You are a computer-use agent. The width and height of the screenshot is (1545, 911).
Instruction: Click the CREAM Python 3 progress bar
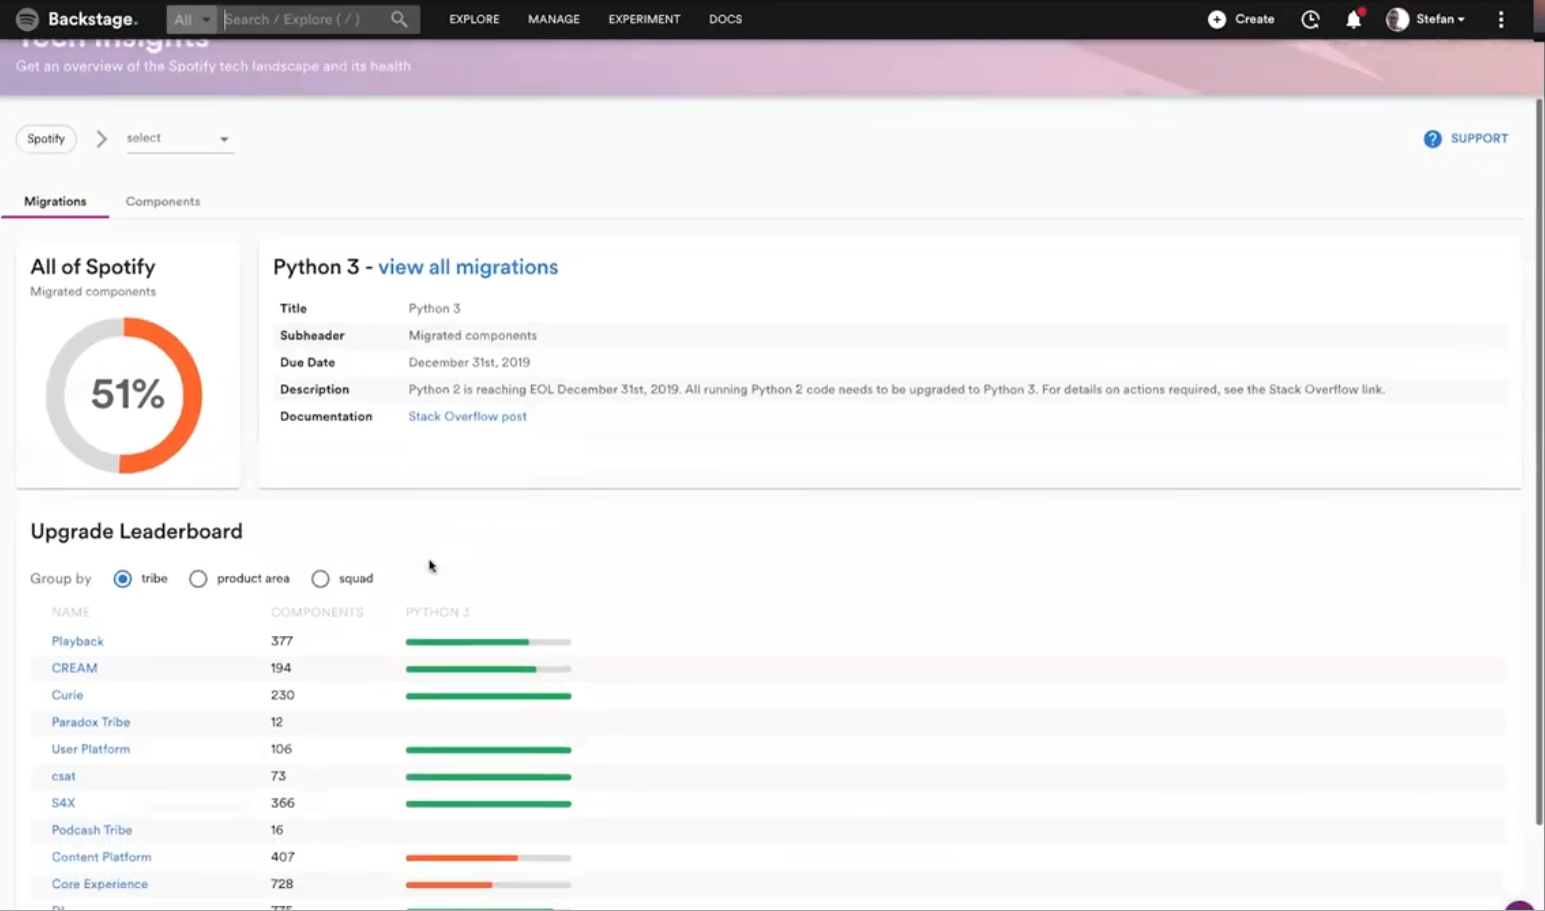pyautogui.click(x=488, y=669)
